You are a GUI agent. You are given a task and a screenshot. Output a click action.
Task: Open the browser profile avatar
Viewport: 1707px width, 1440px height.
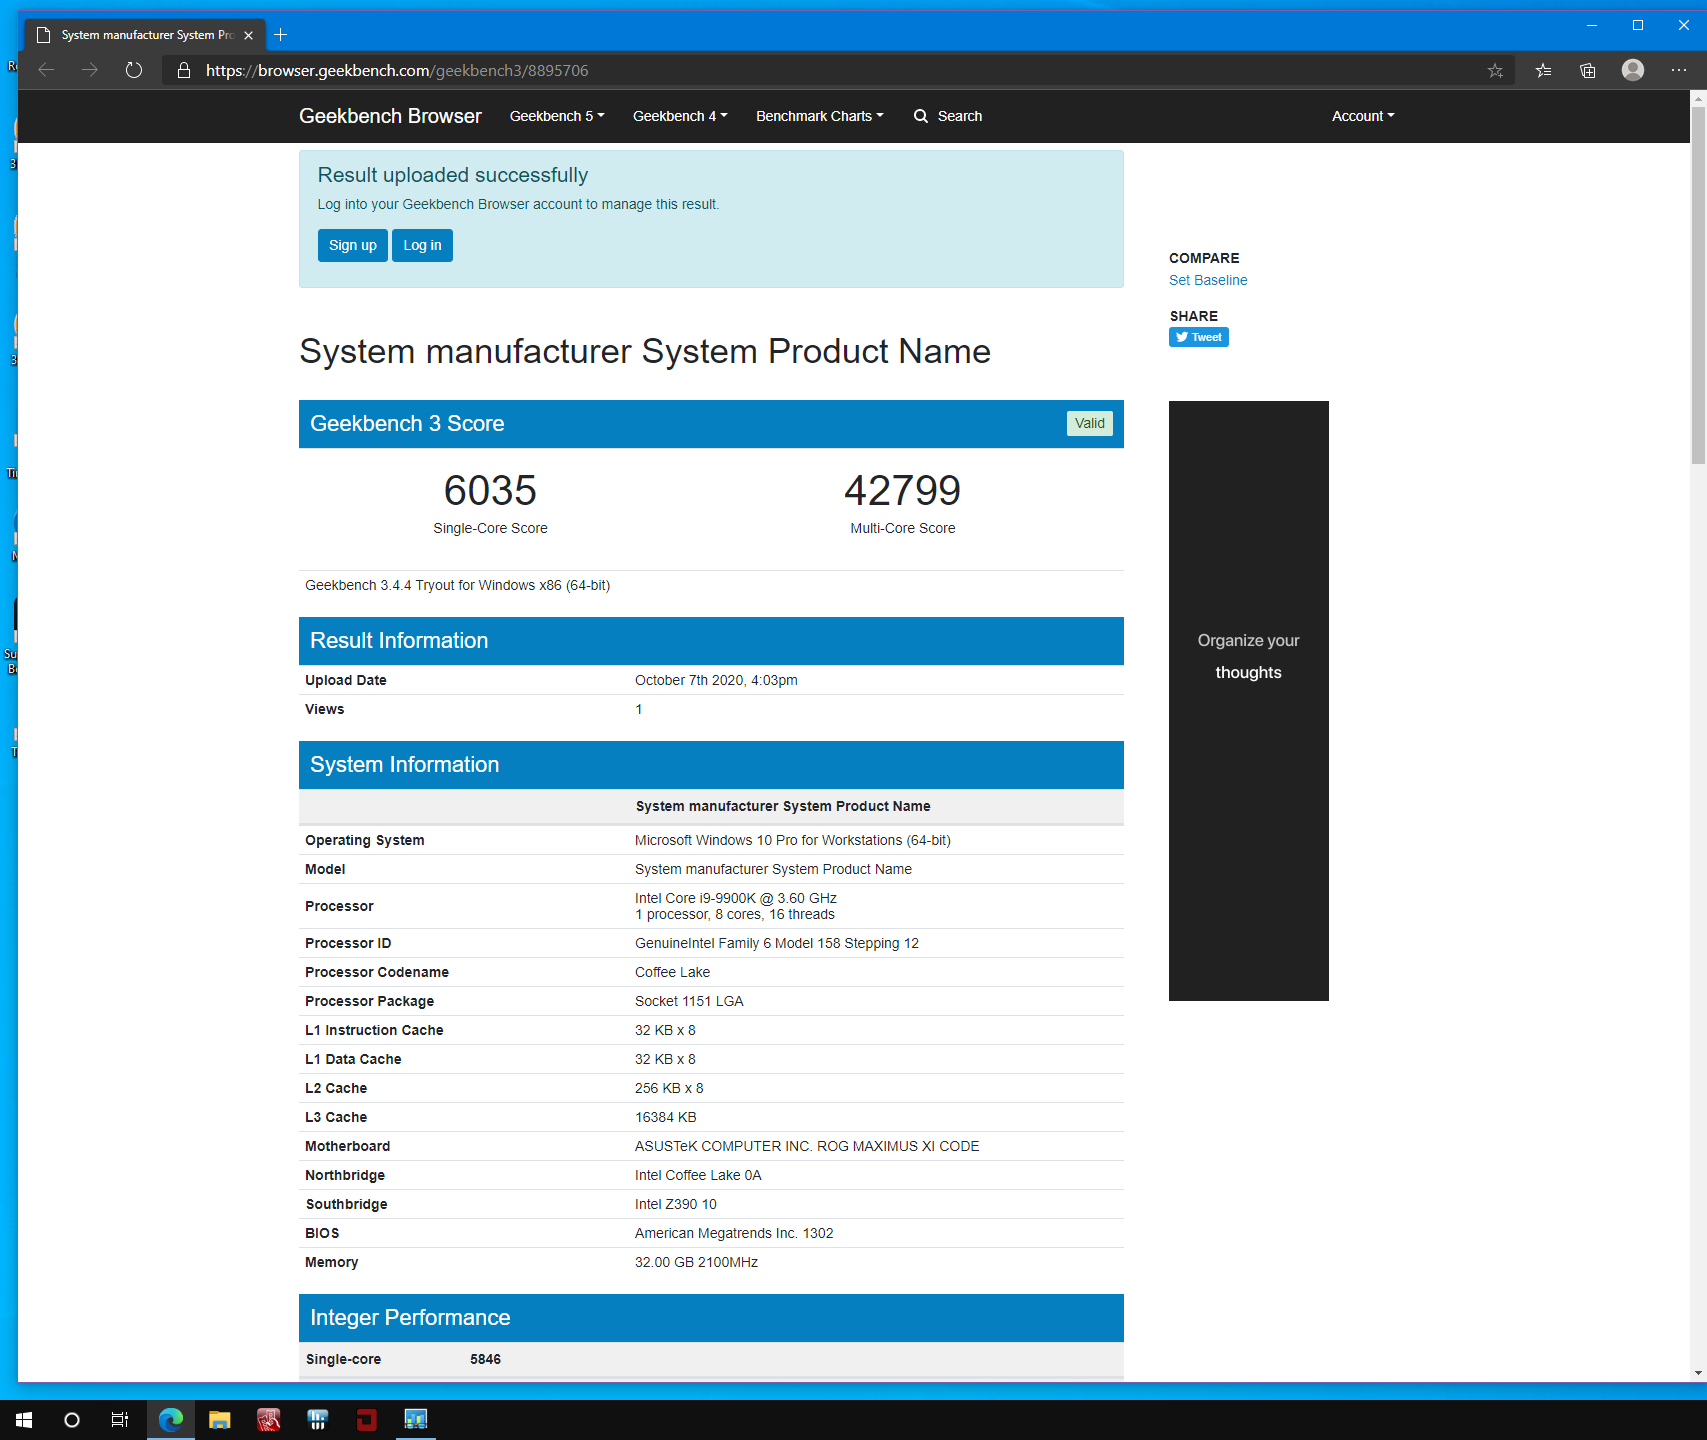tap(1633, 70)
